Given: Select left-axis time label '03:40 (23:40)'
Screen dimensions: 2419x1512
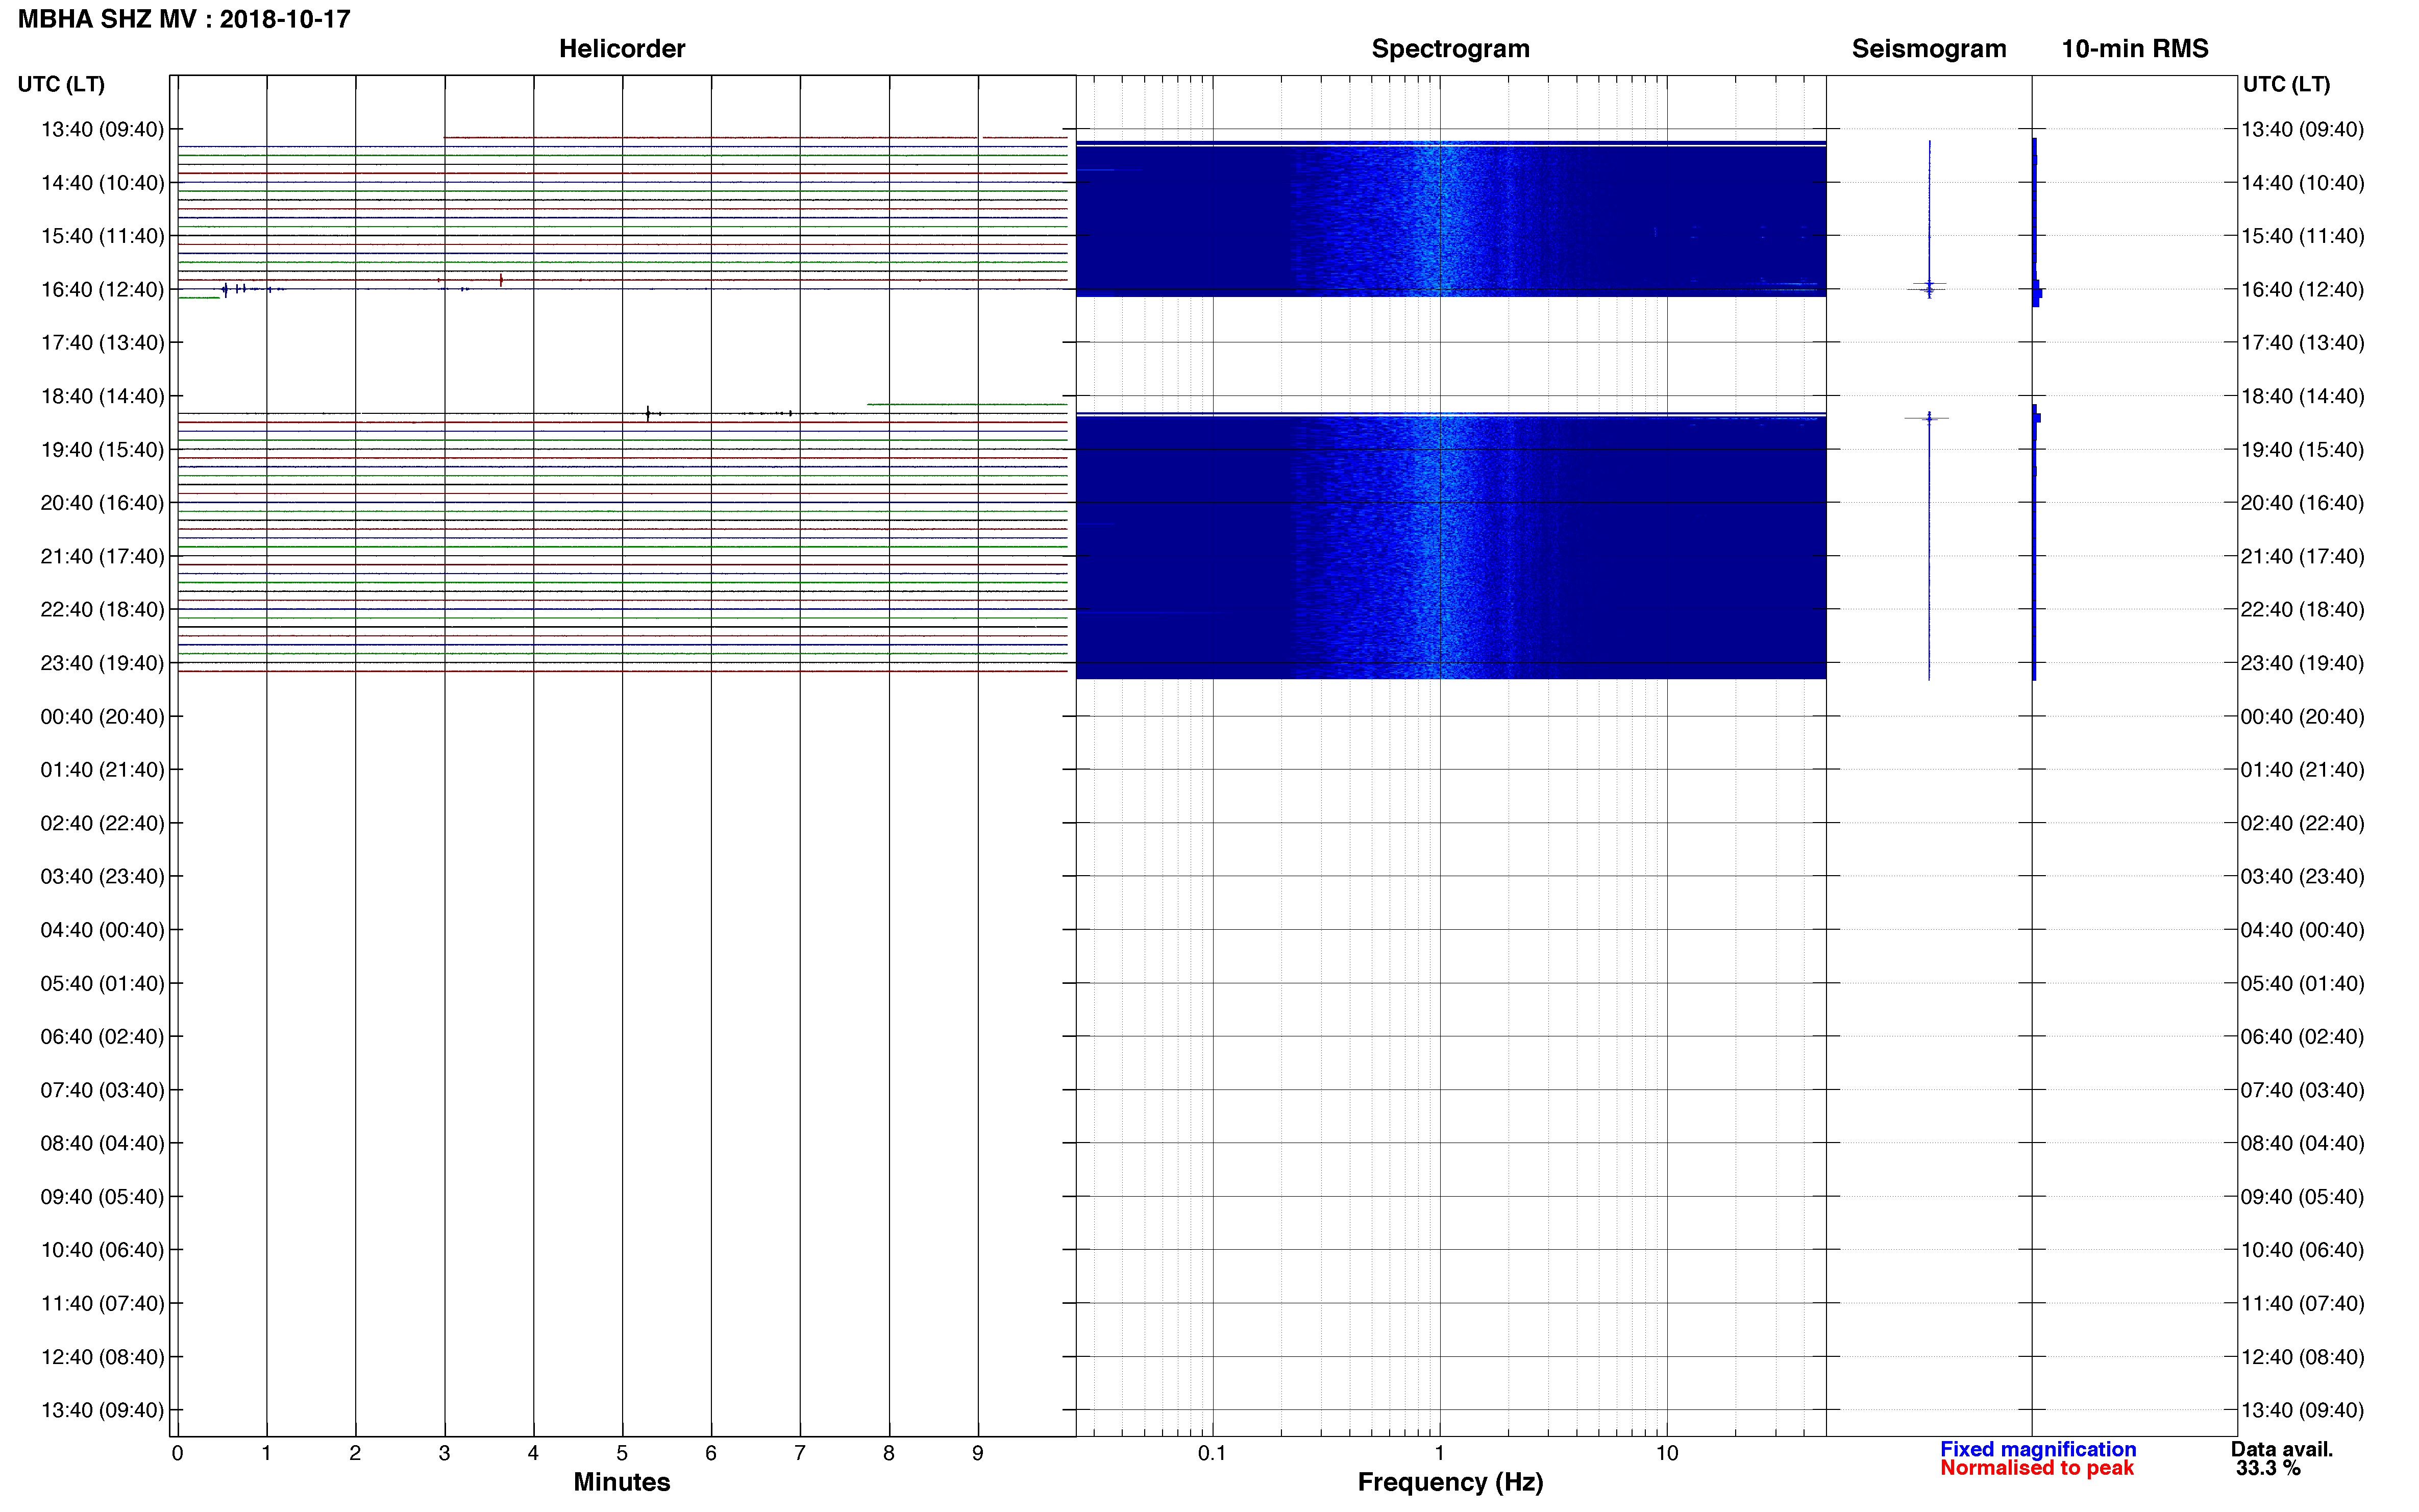Looking at the screenshot, I should [102, 876].
